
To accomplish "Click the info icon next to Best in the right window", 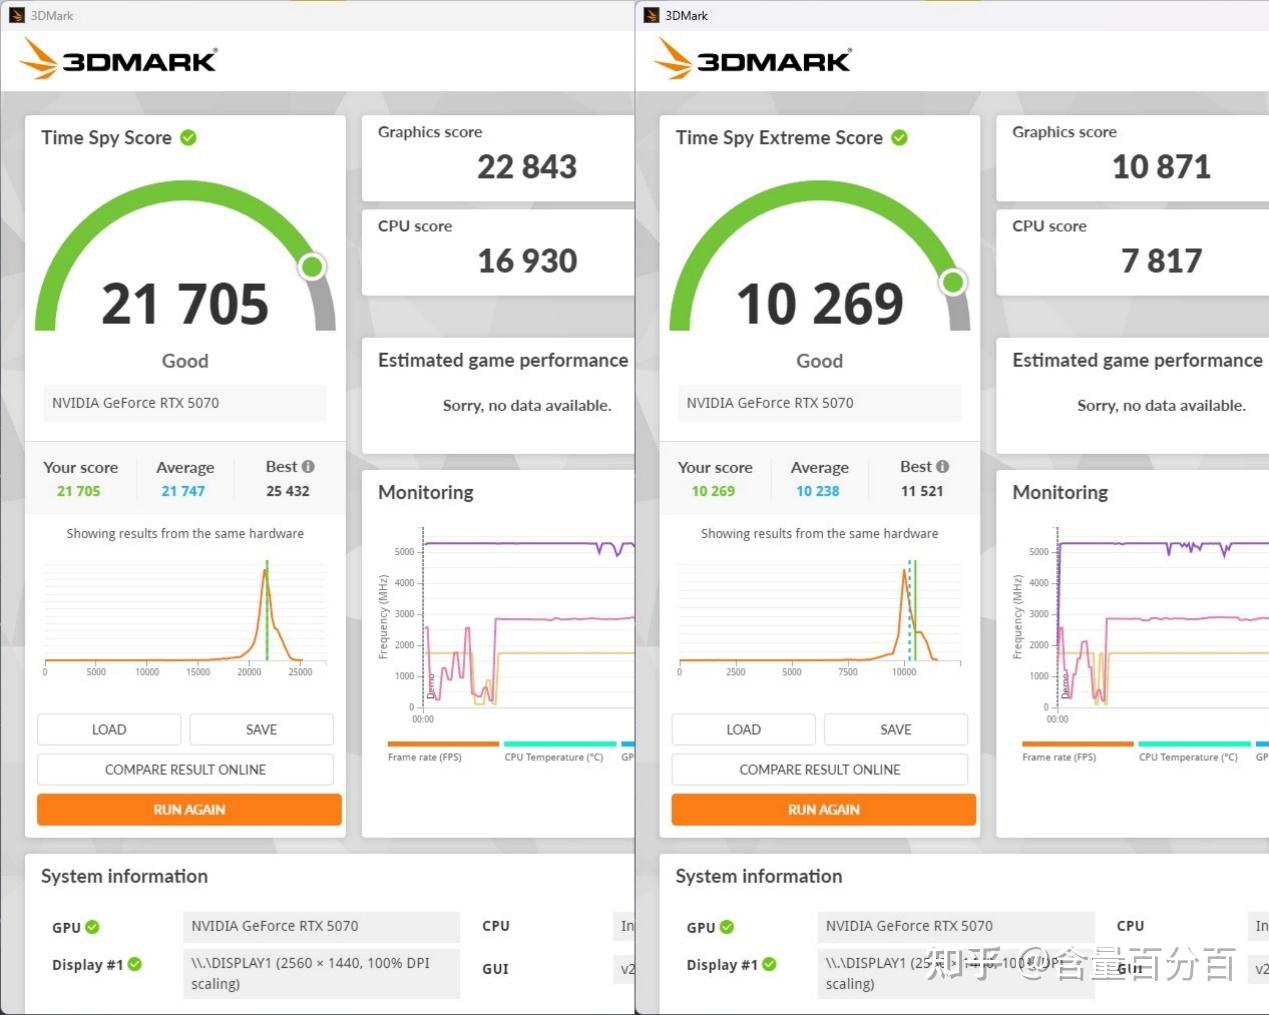I will pyautogui.click(x=942, y=466).
